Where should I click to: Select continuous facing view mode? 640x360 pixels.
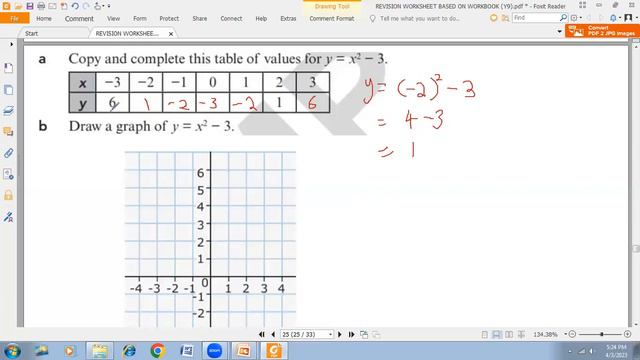(x=522, y=335)
